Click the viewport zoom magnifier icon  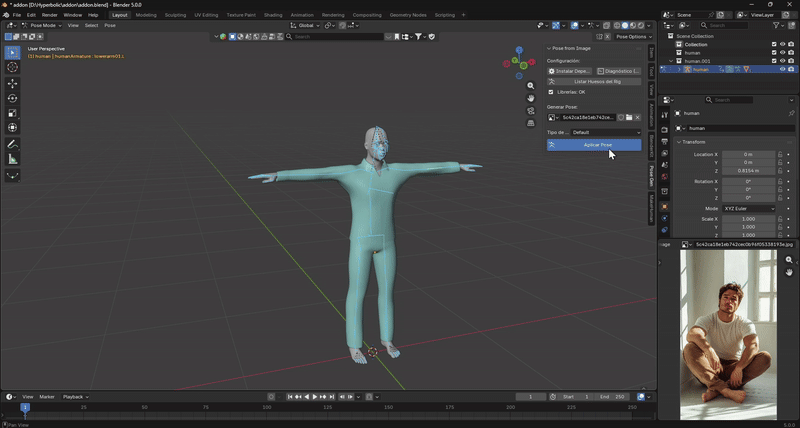(531, 86)
